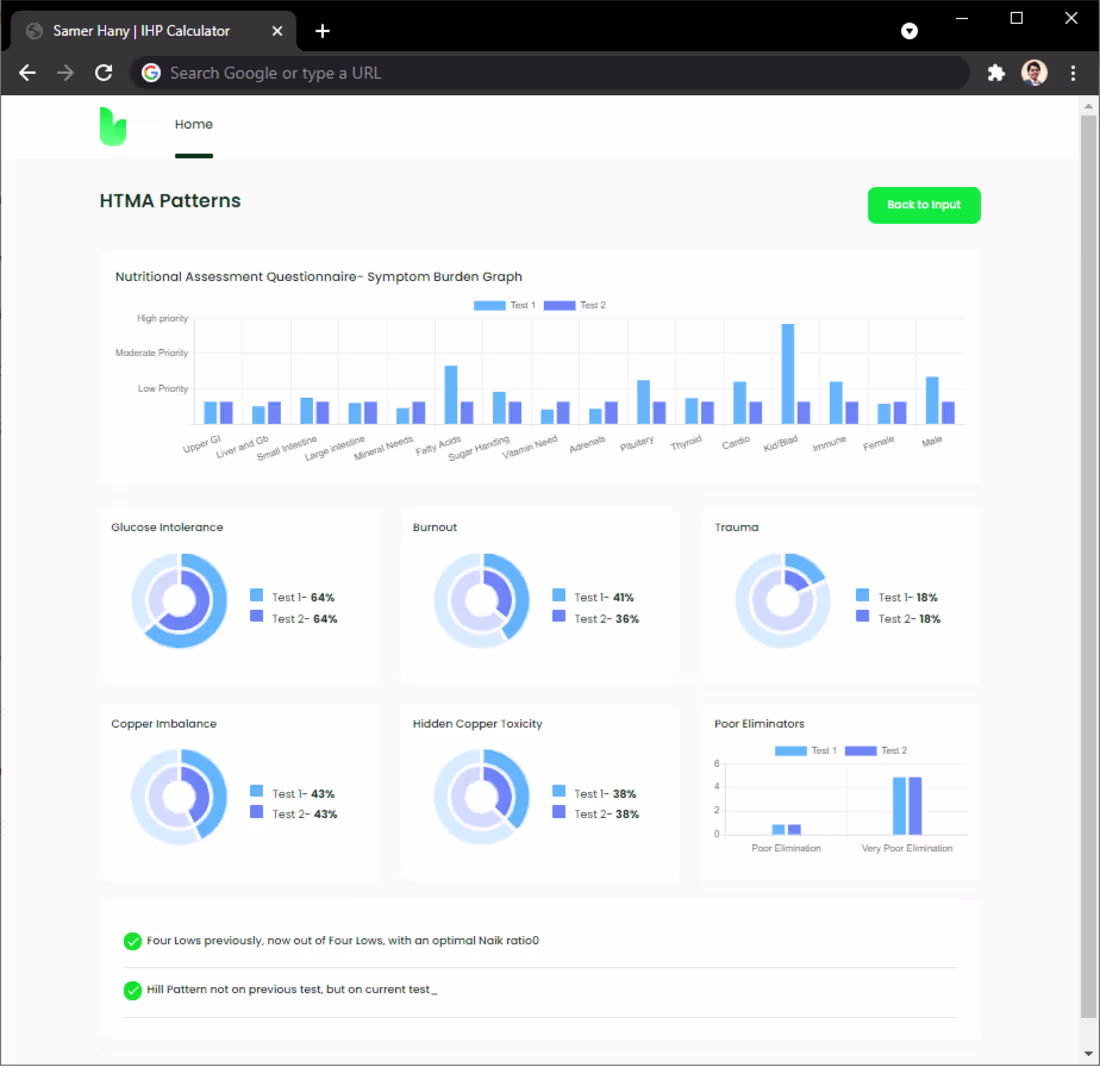Click the Back to Input button
Image resolution: width=1100 pixels, height=1067 pixels.
click(923, 205)
